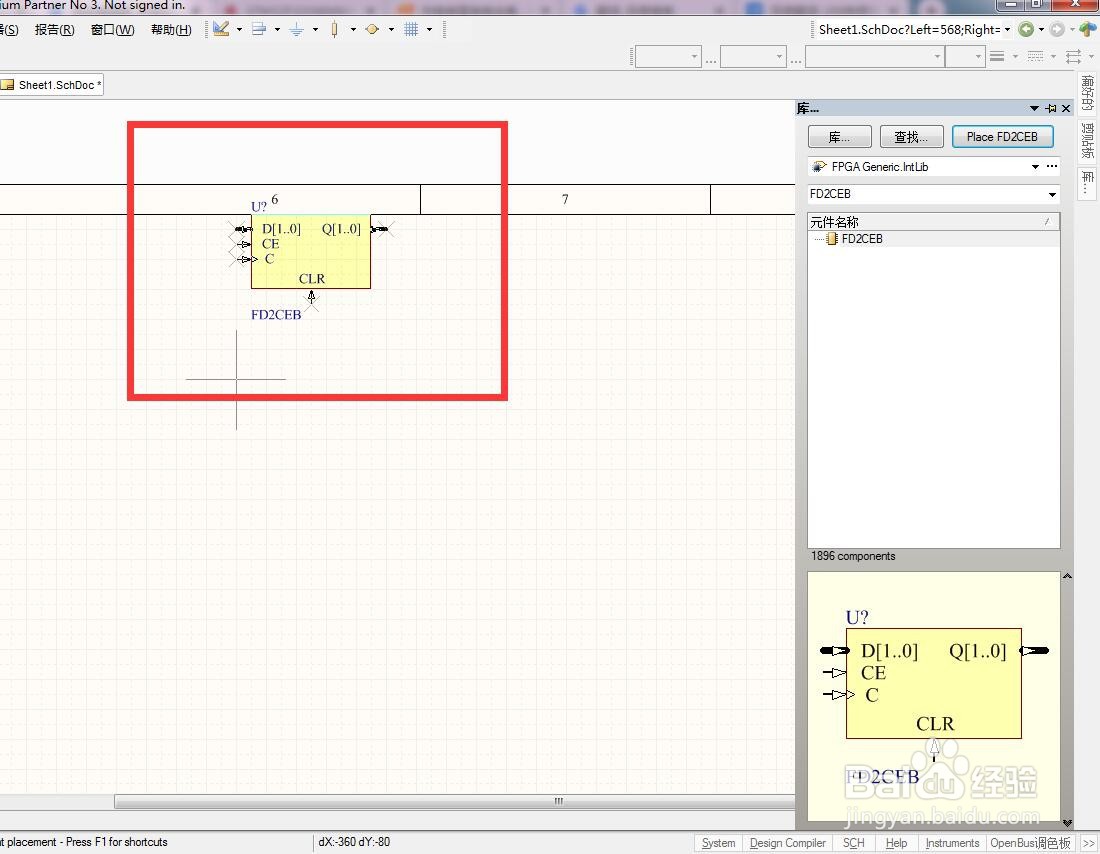
Task: Open the Sheet1.SchDoc address bar dropdown
Action: click(1007, 29)
